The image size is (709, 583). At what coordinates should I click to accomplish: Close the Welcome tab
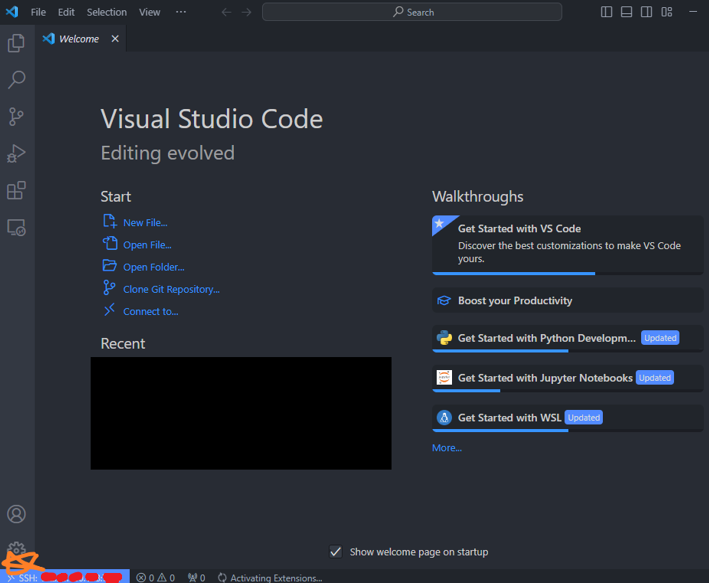[x=115, y=39]
